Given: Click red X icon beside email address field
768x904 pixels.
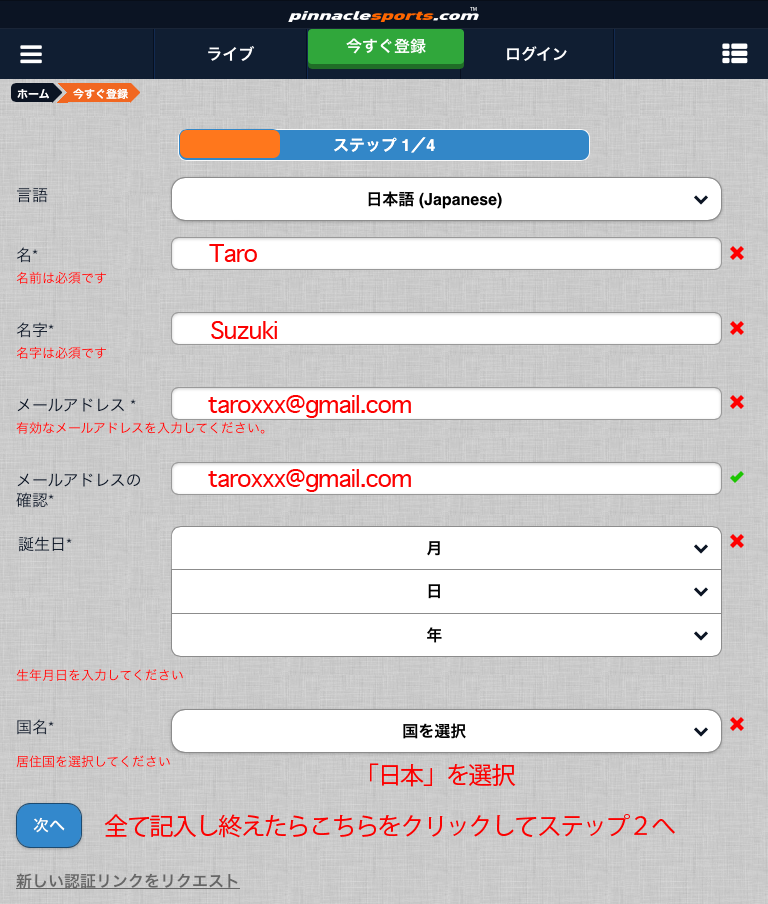Looking at the screenshot, I should (x=737, y=403).
